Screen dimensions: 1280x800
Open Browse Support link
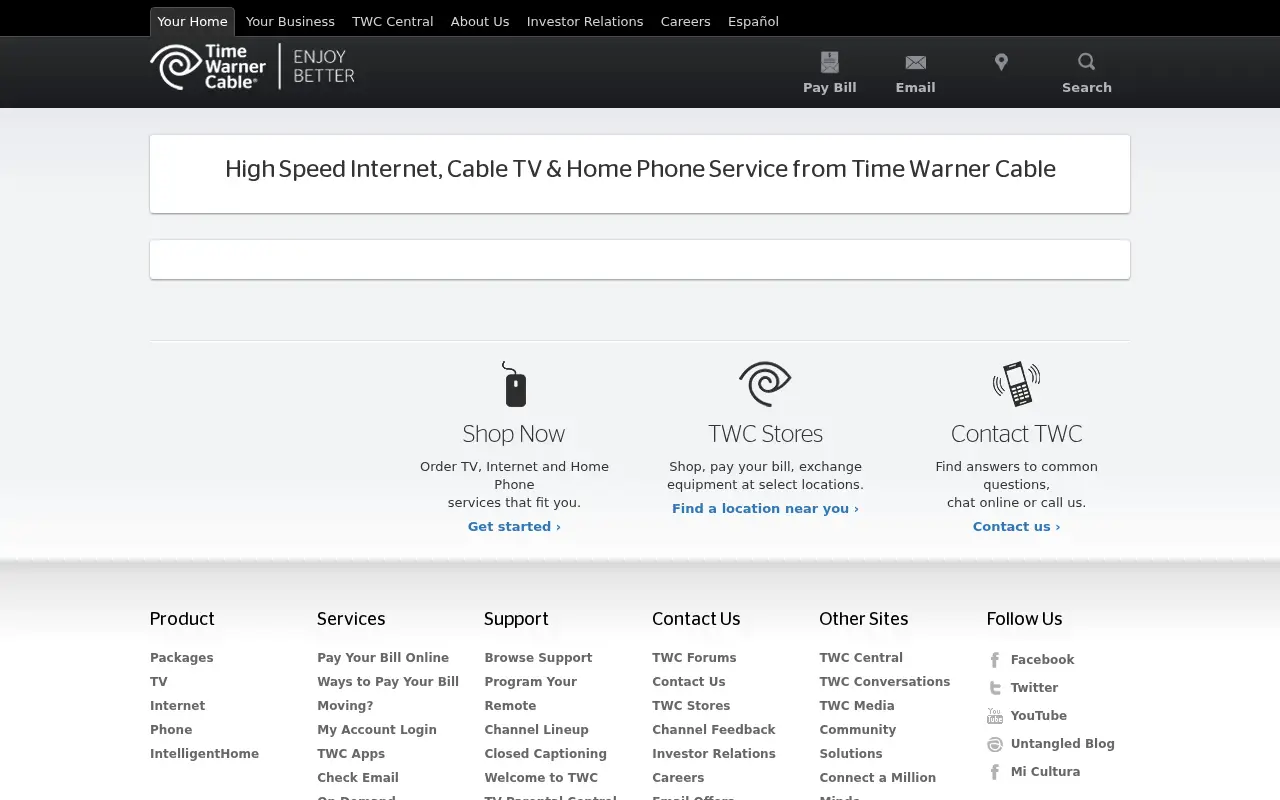538,658
